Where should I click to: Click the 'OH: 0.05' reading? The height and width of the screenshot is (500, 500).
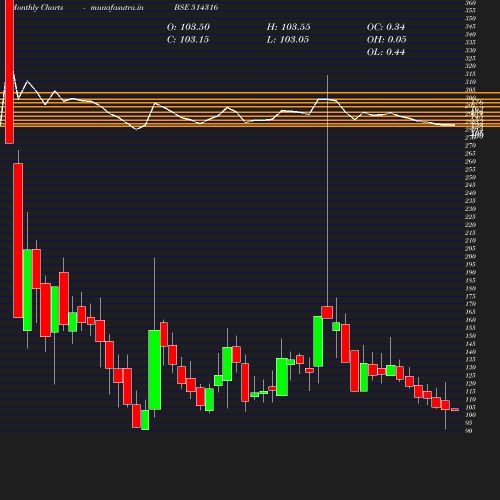click(x=387, y=40)
